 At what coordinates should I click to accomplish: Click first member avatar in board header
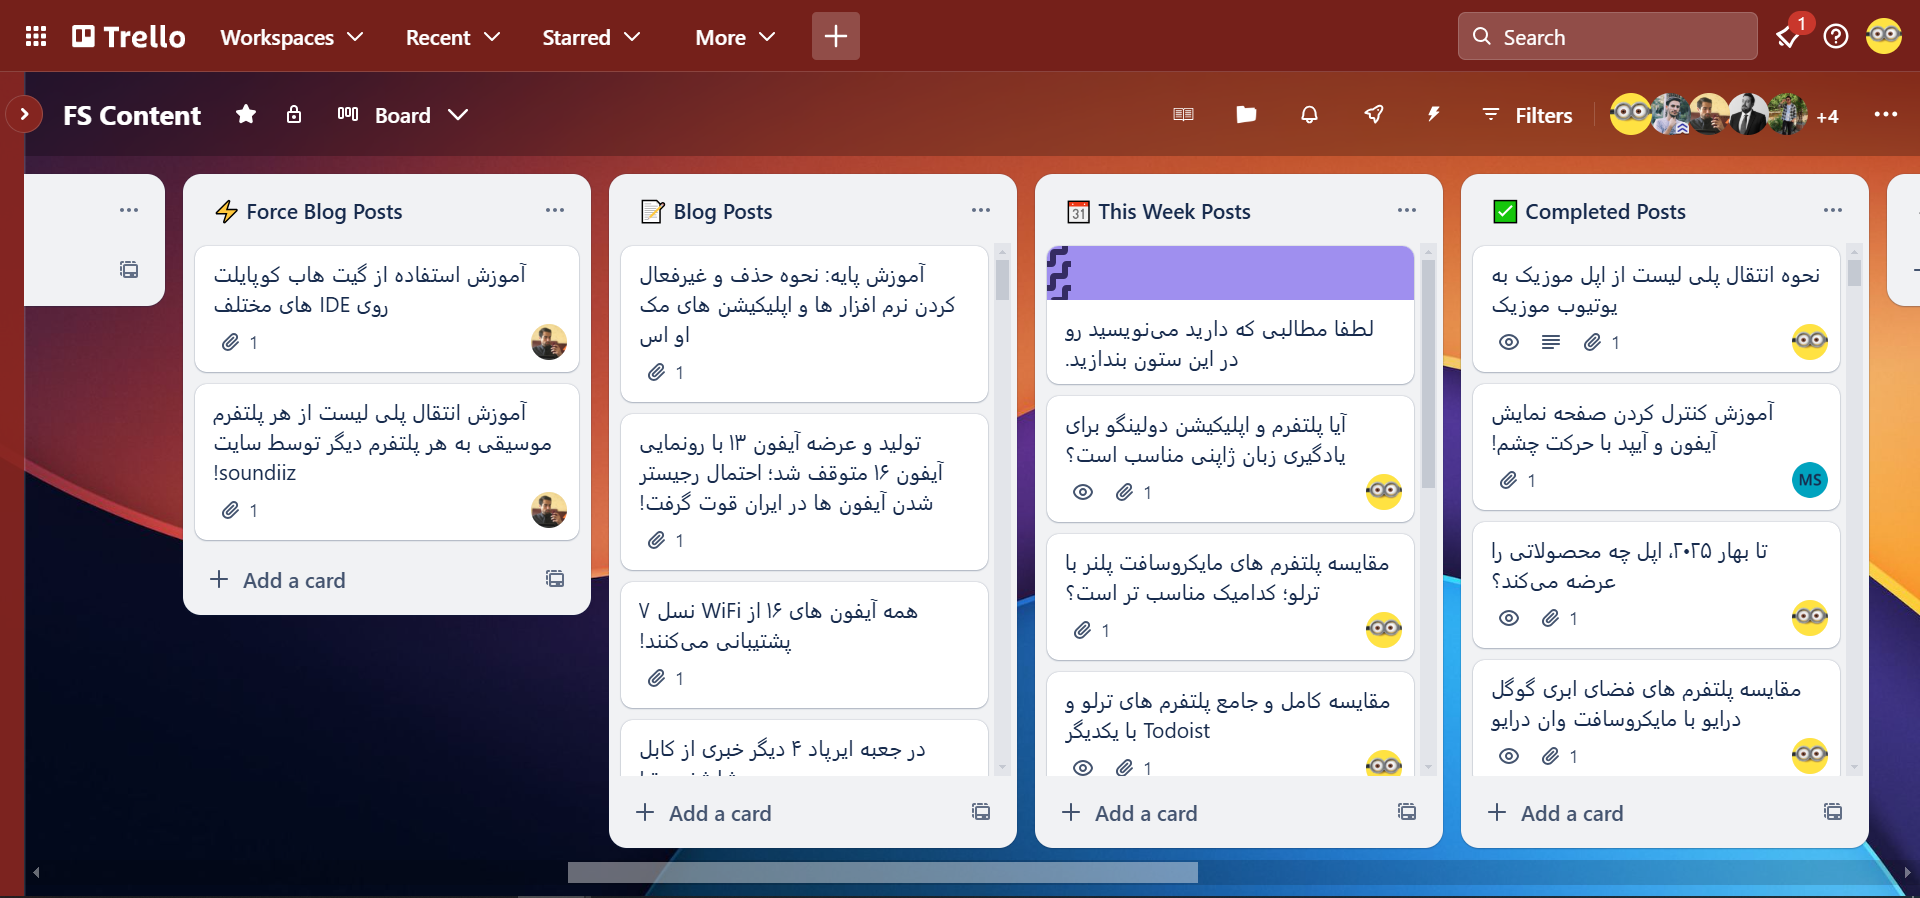click(1630, 114)
